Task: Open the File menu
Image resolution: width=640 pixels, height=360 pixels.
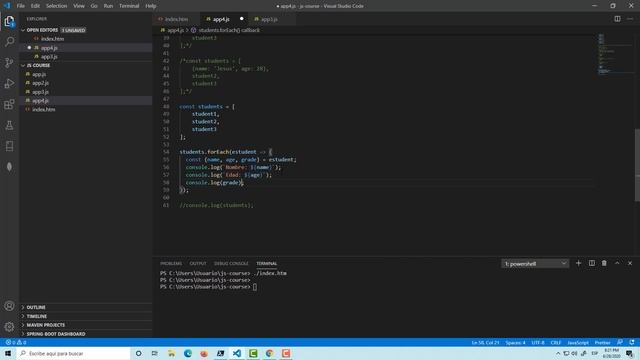Action: coord(21,6)
